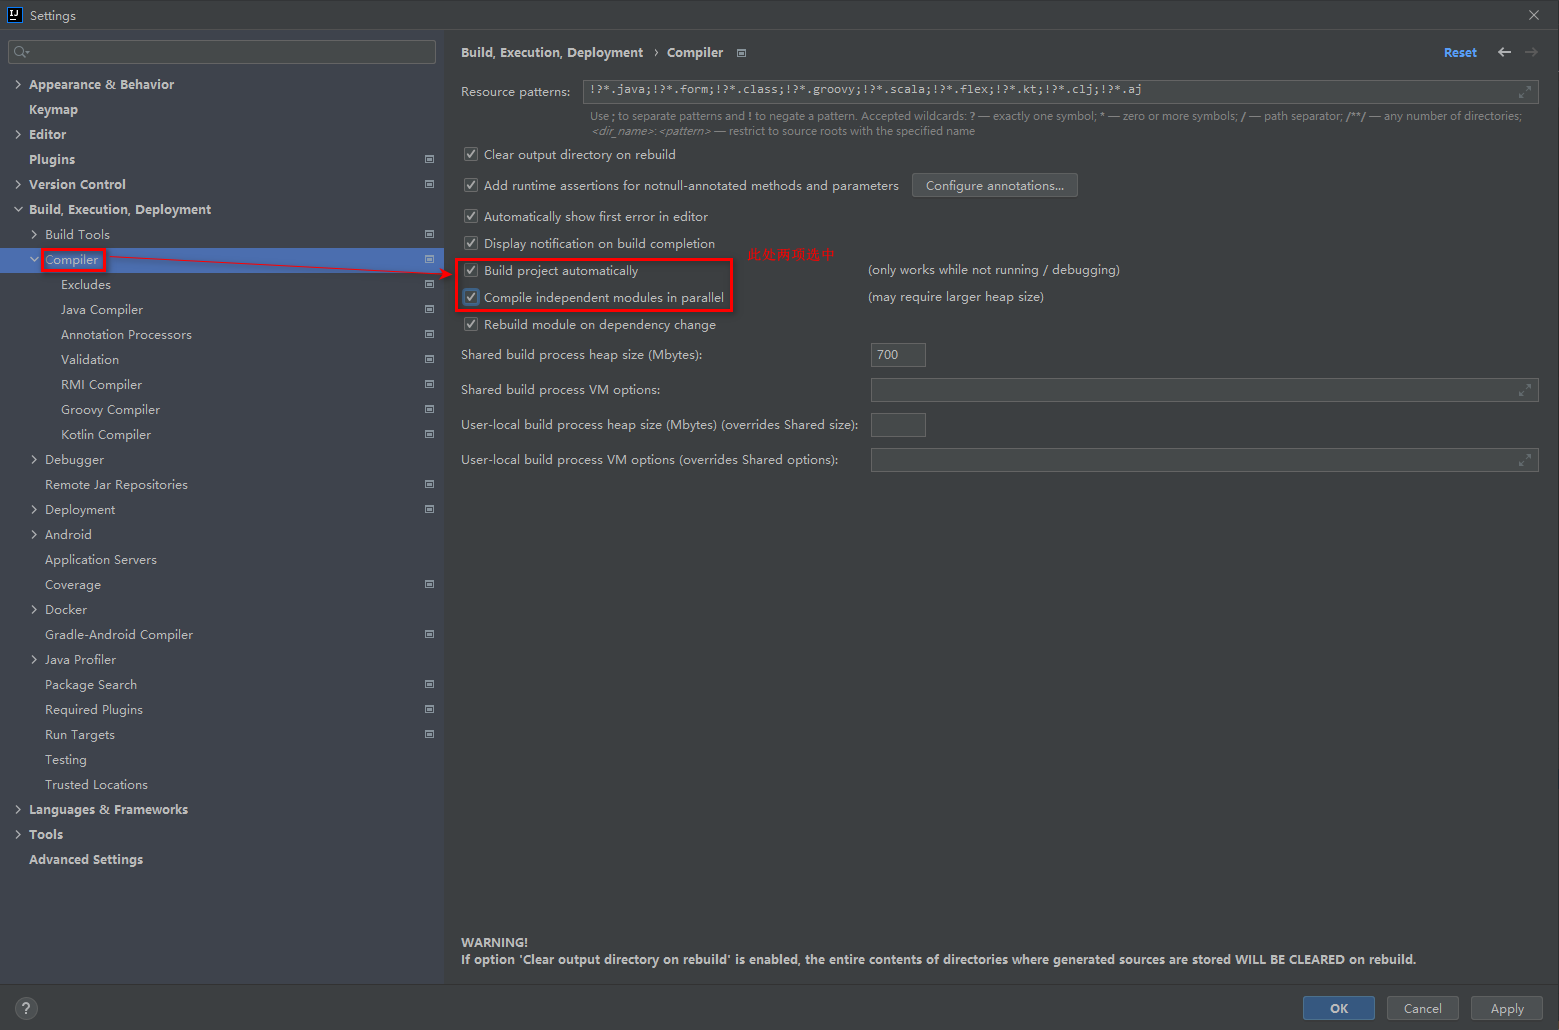This screenshot has height=1030, width=1559.
Task: Click the Apply button
Action: (1507, 1008)
